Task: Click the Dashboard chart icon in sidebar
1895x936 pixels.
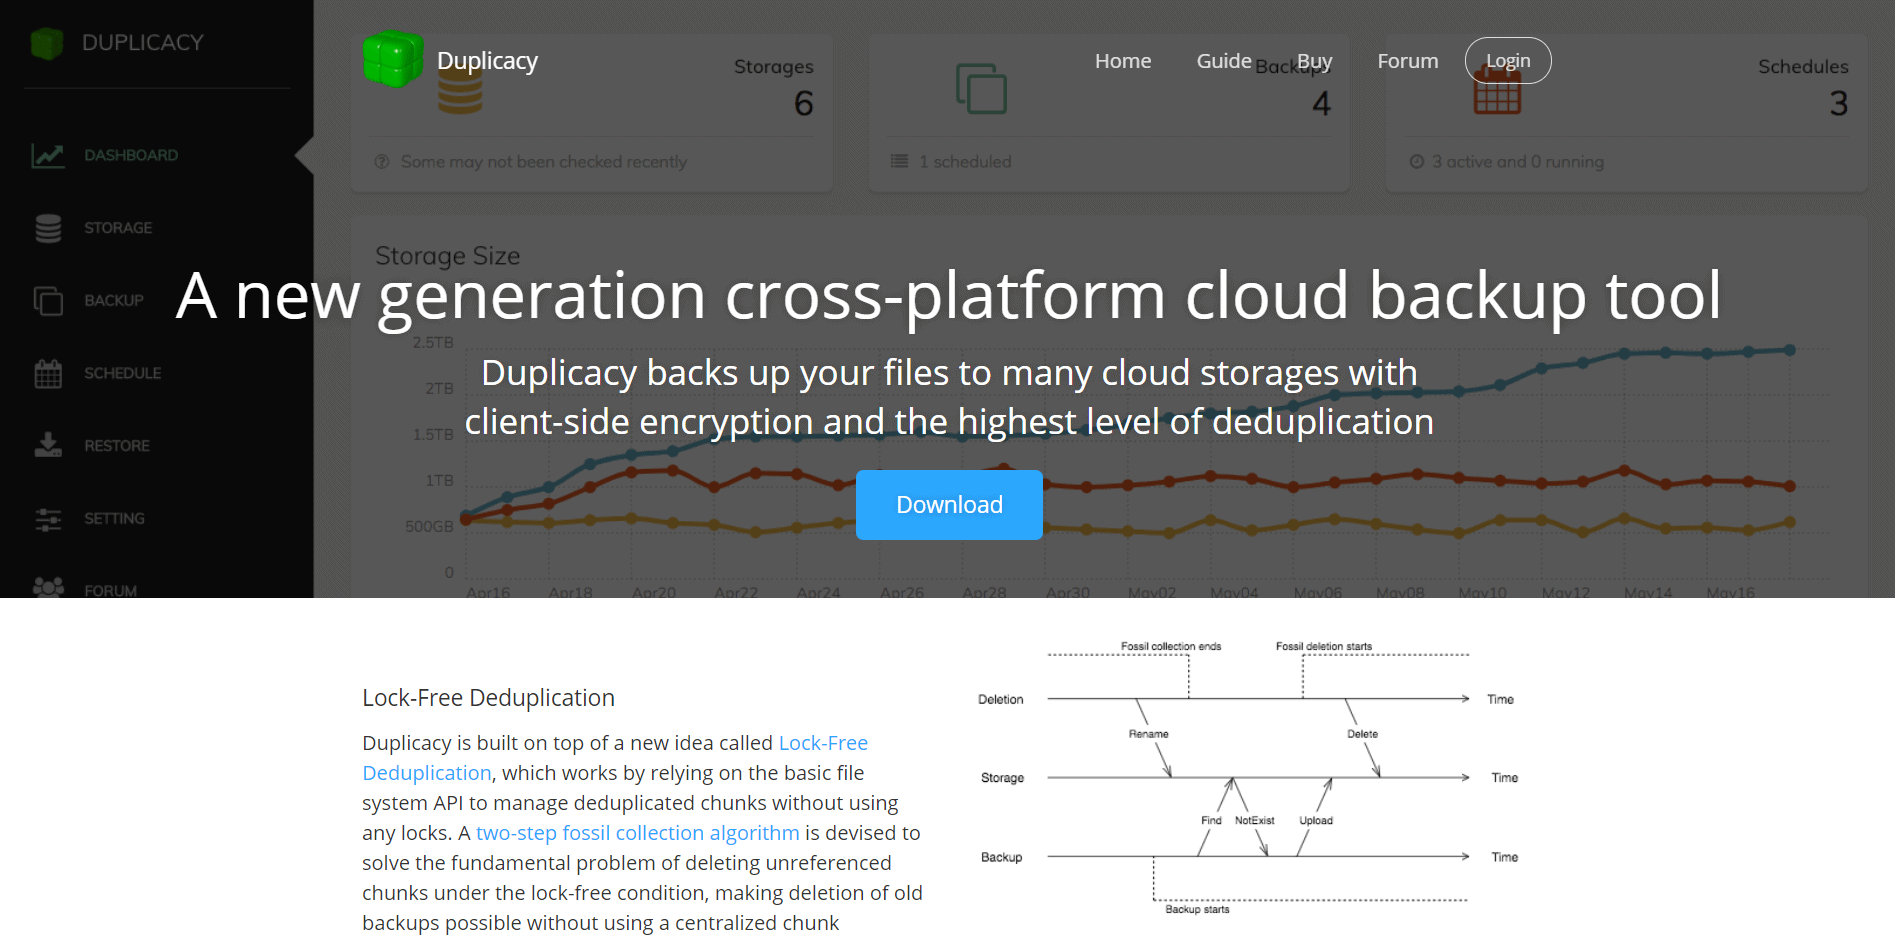Action: point(48,155)
